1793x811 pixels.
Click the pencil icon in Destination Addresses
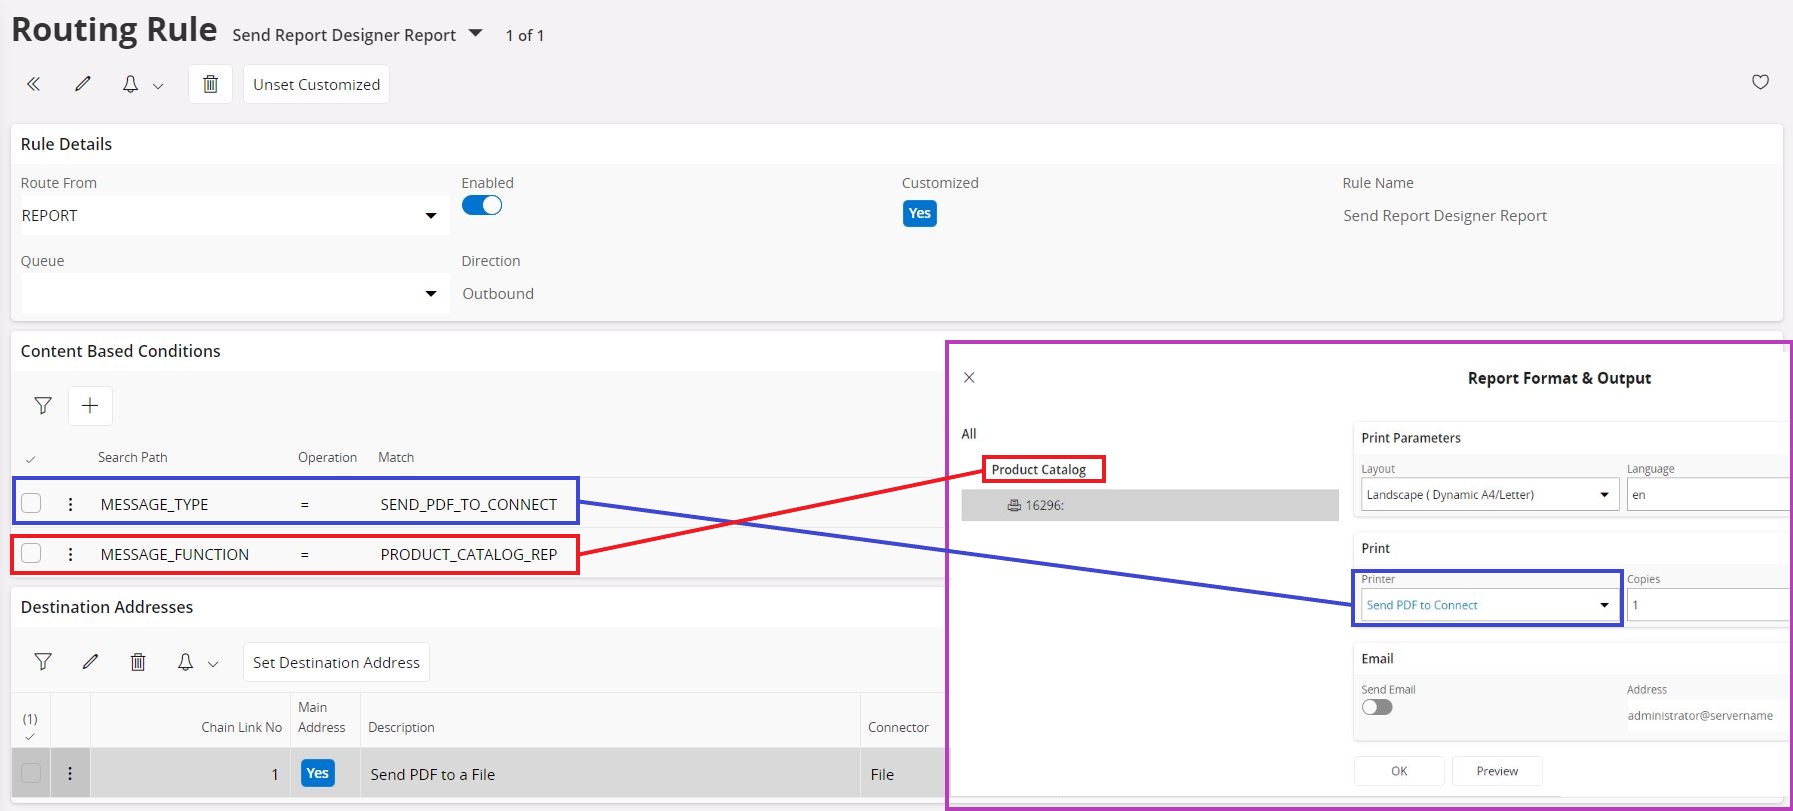click(x=90, y=662)
